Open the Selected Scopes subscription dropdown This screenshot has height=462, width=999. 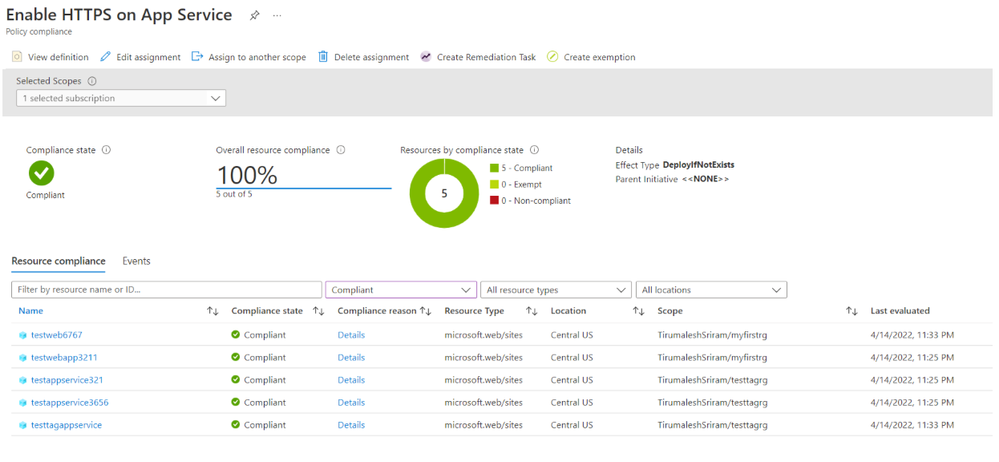(121, 98)
